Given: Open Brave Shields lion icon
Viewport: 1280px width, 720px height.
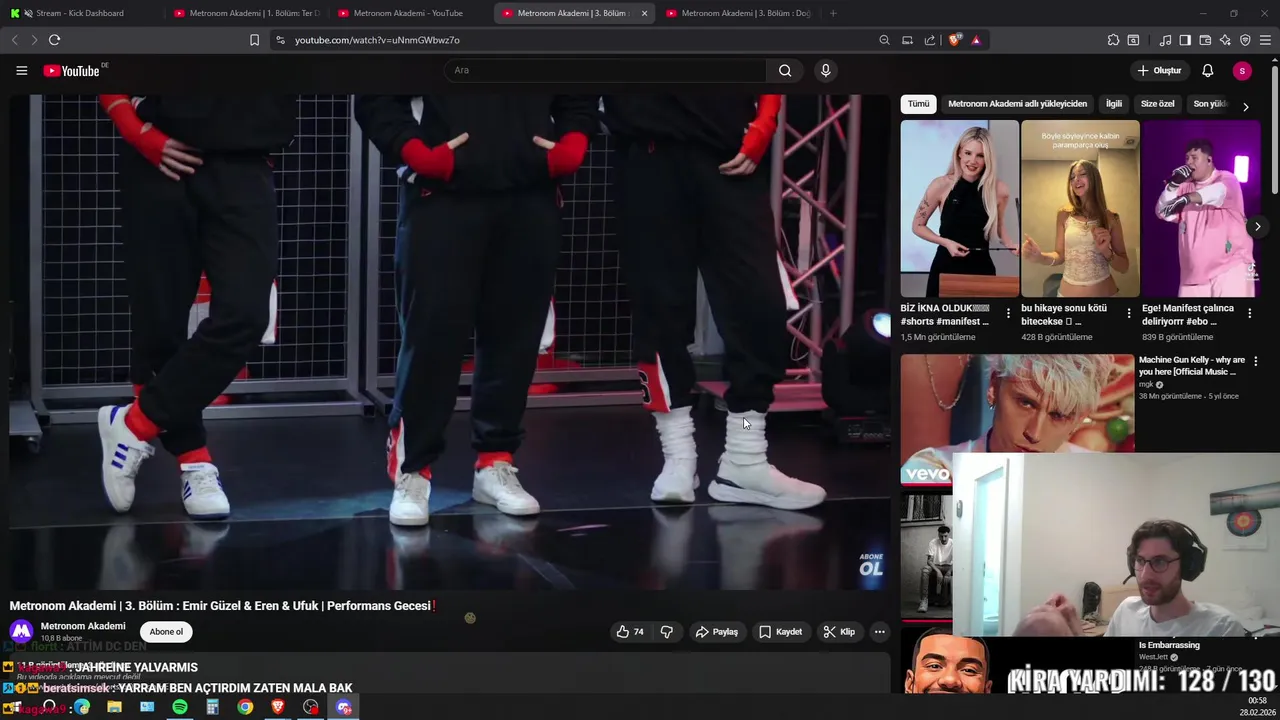Looking at the screenshot, I should (955, 40).
